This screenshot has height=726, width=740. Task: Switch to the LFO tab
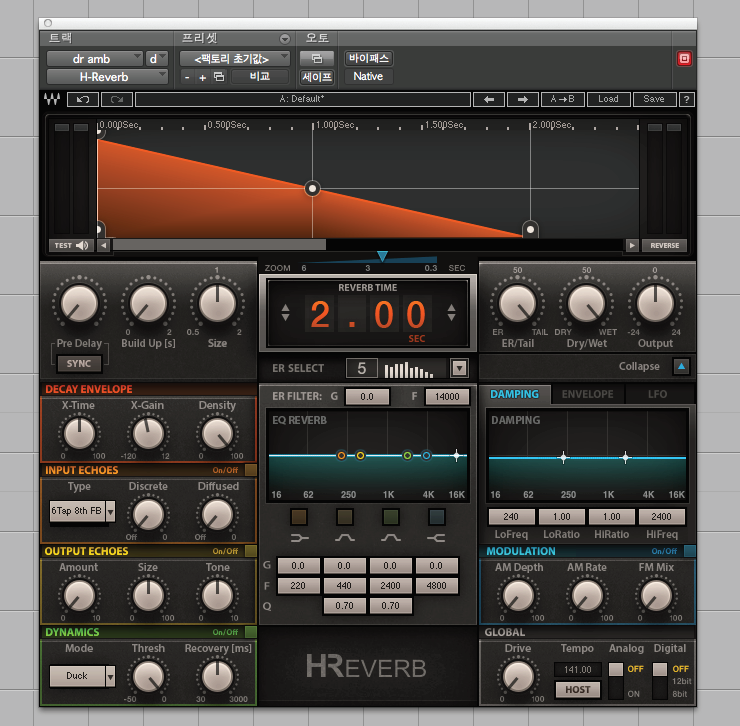657,394
